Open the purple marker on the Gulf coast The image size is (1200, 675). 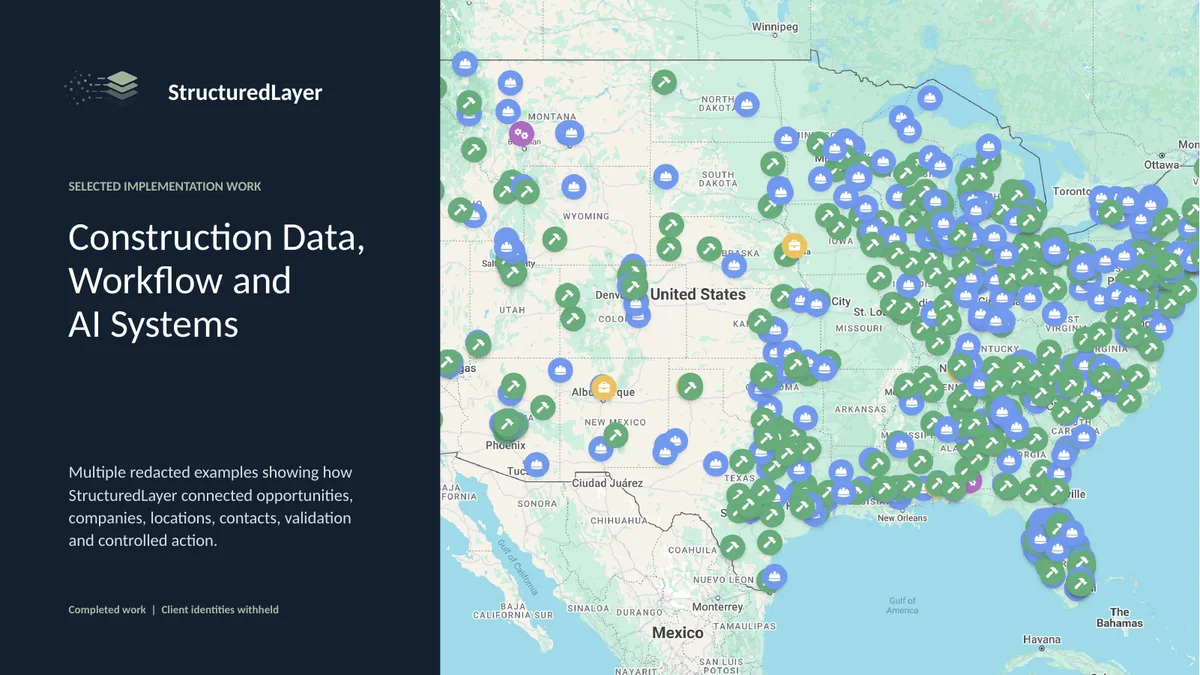click(970, 481)
